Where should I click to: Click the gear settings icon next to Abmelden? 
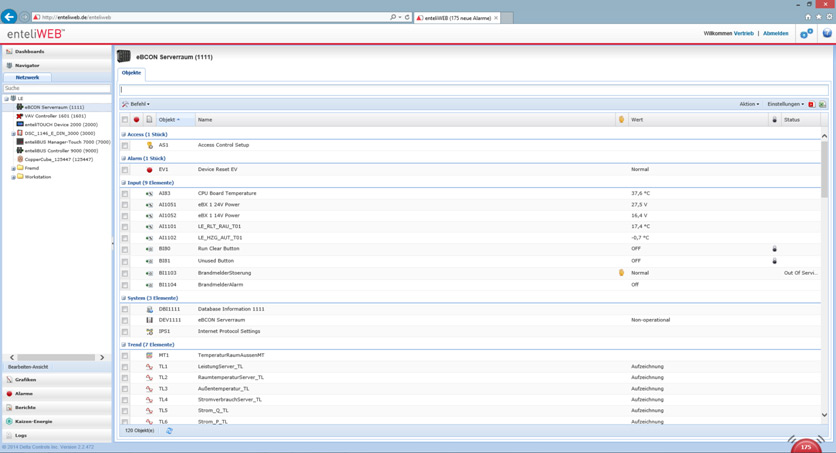coord(806,34)
